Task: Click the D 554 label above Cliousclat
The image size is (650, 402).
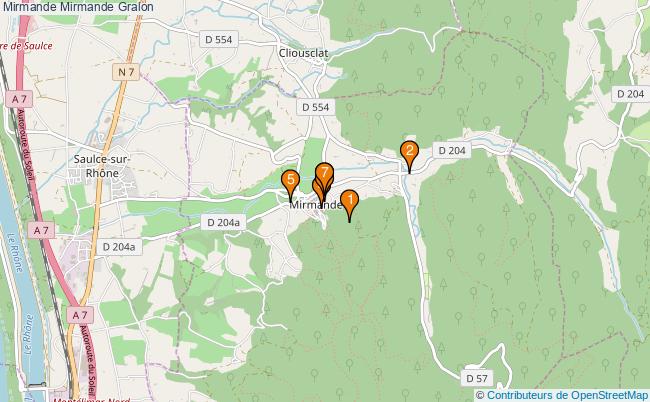Action: pos(218,39)
